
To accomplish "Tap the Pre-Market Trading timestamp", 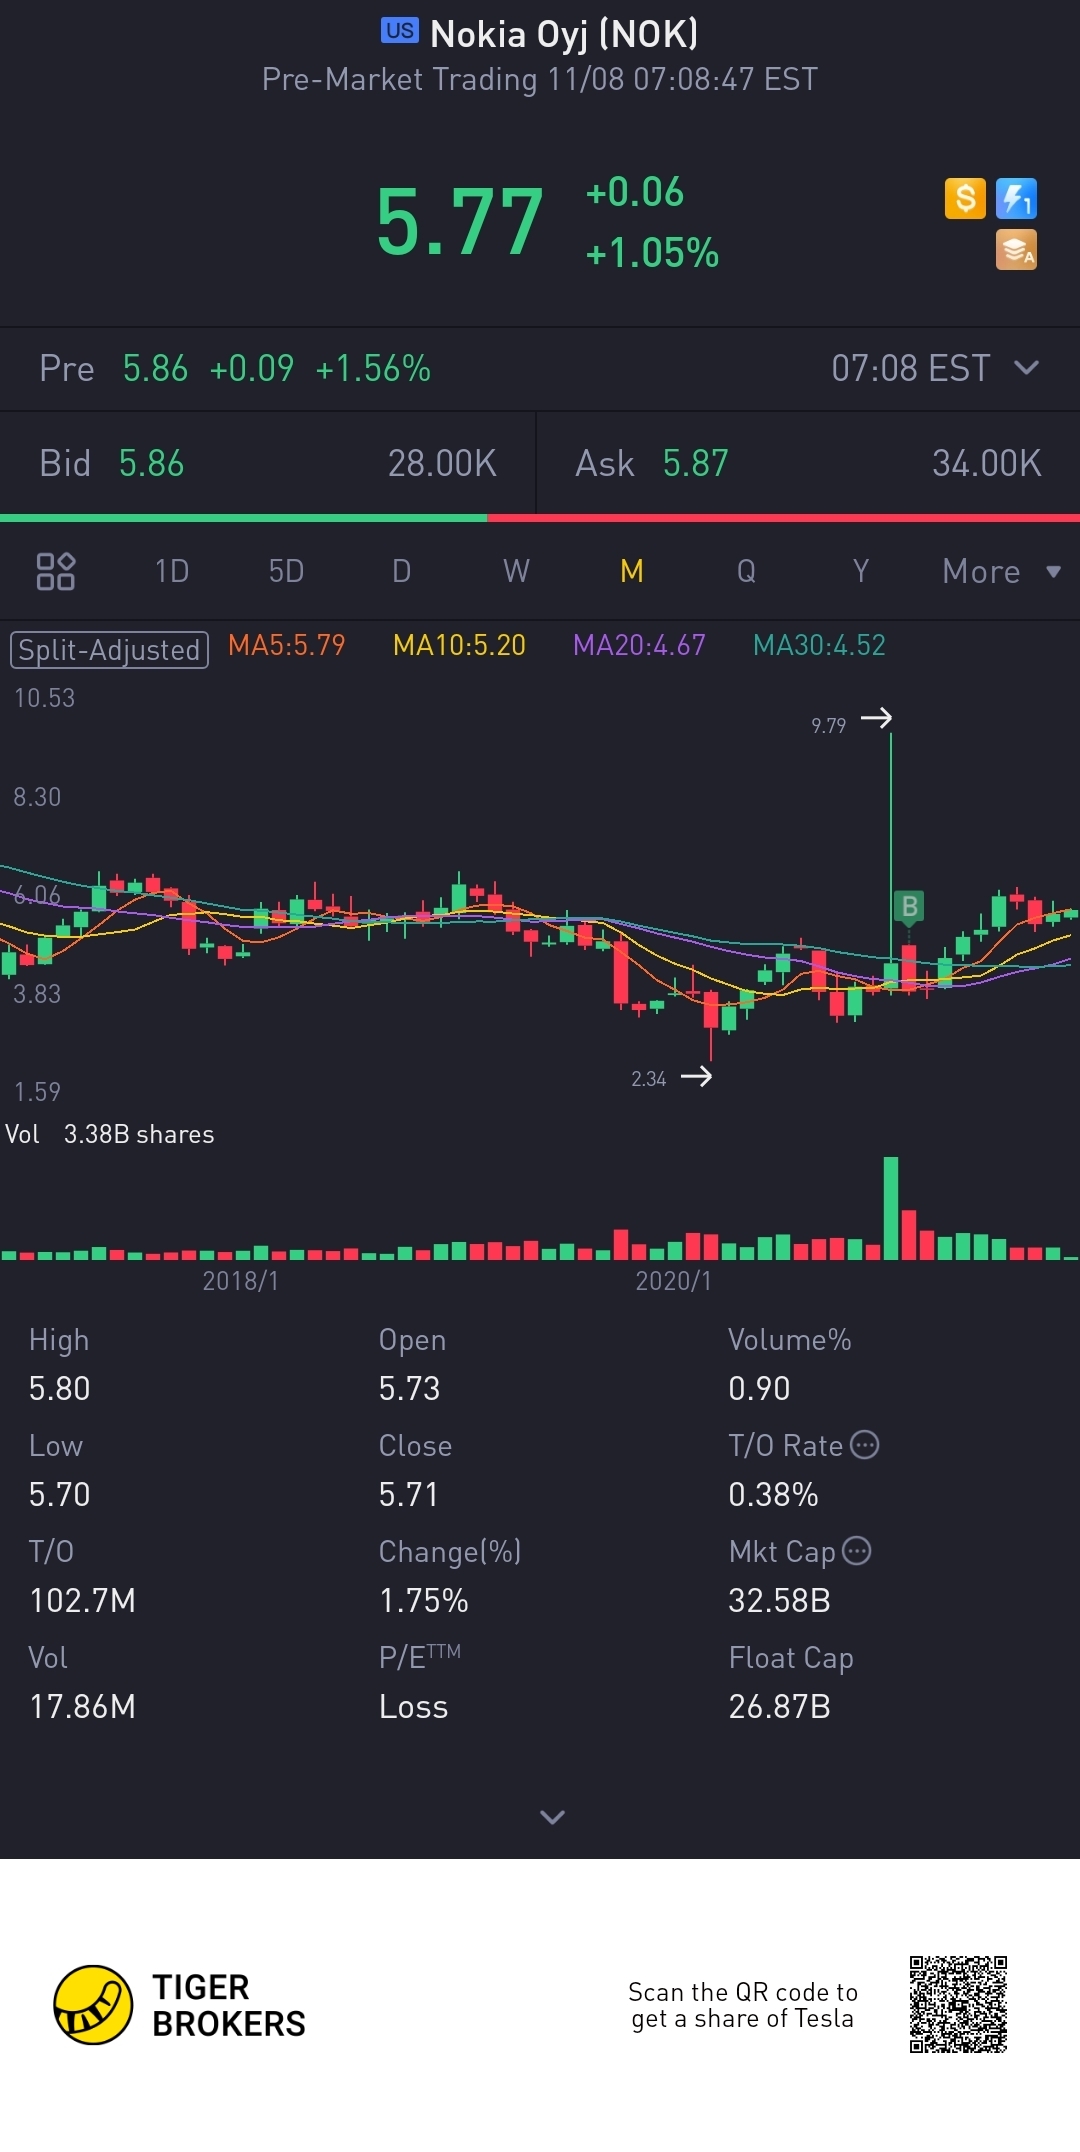I will pyautogui.click(x=540, y=79).
